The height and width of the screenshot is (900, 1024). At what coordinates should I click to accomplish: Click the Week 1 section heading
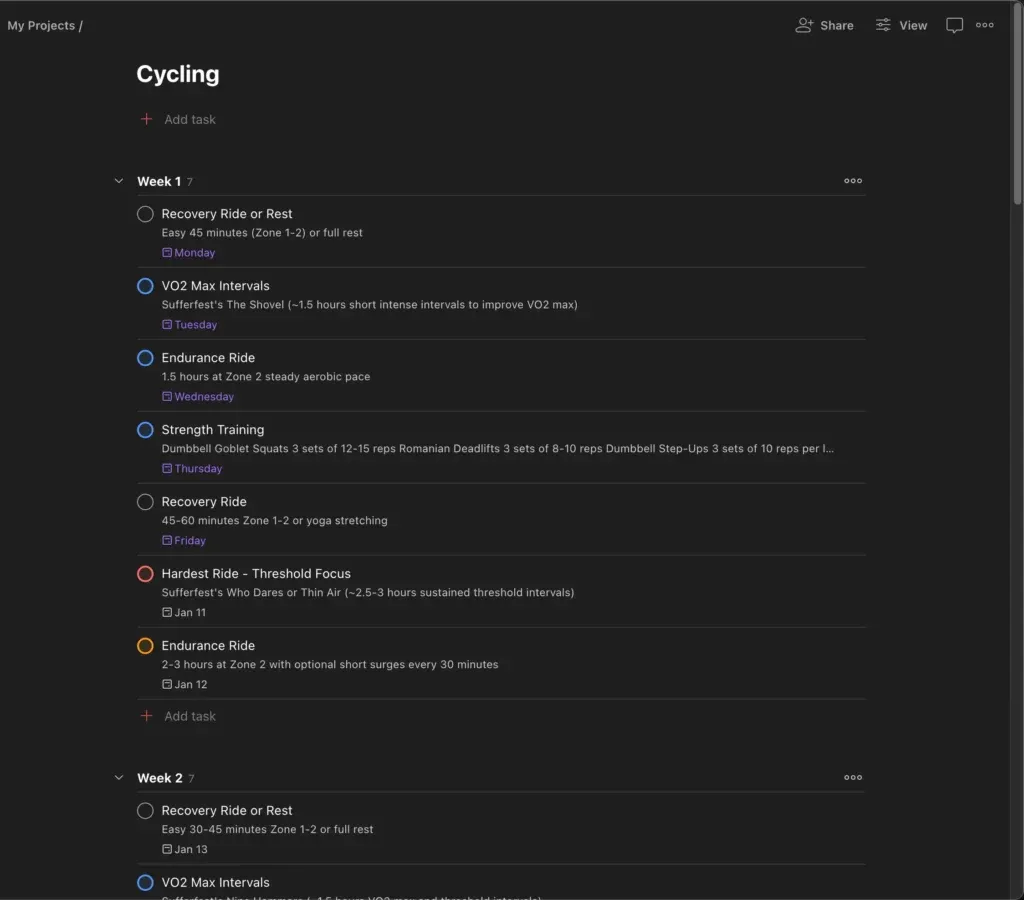[x=159, y=182]
